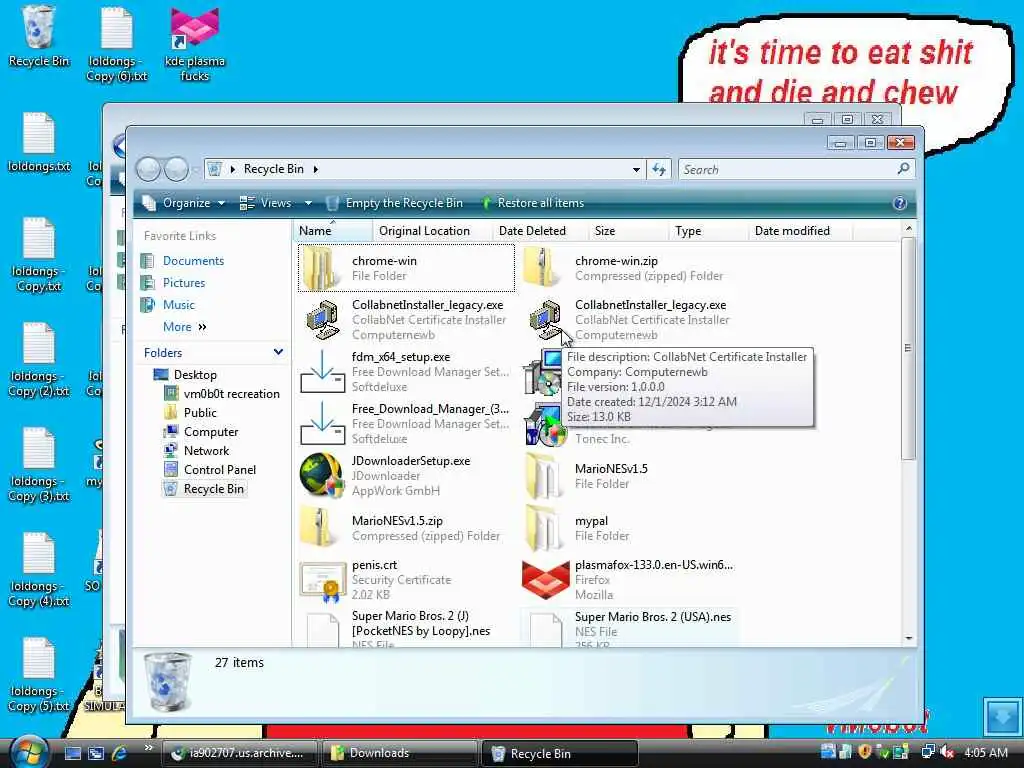Click the Search input field
The height and width of the screenshot is (768, 1024).
point(789,170)
